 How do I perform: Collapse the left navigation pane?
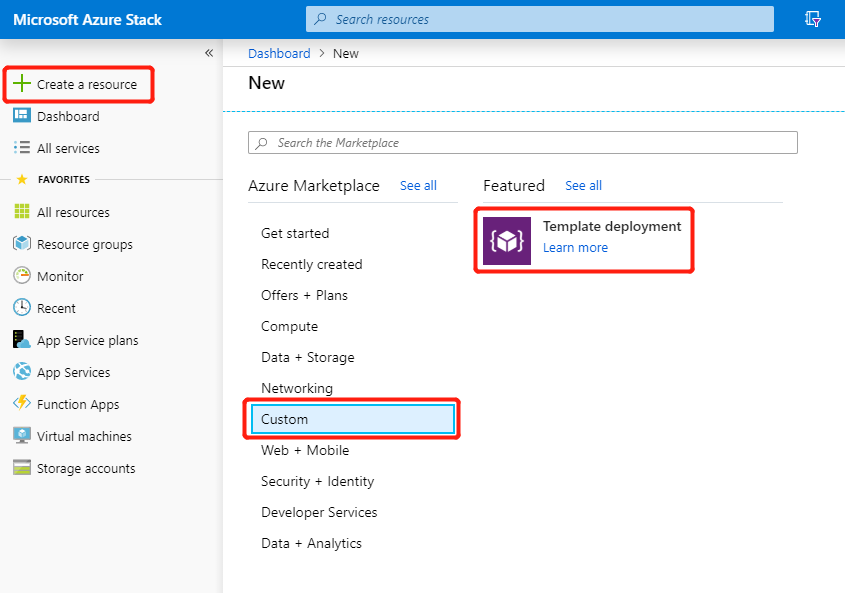click(209, 53)
